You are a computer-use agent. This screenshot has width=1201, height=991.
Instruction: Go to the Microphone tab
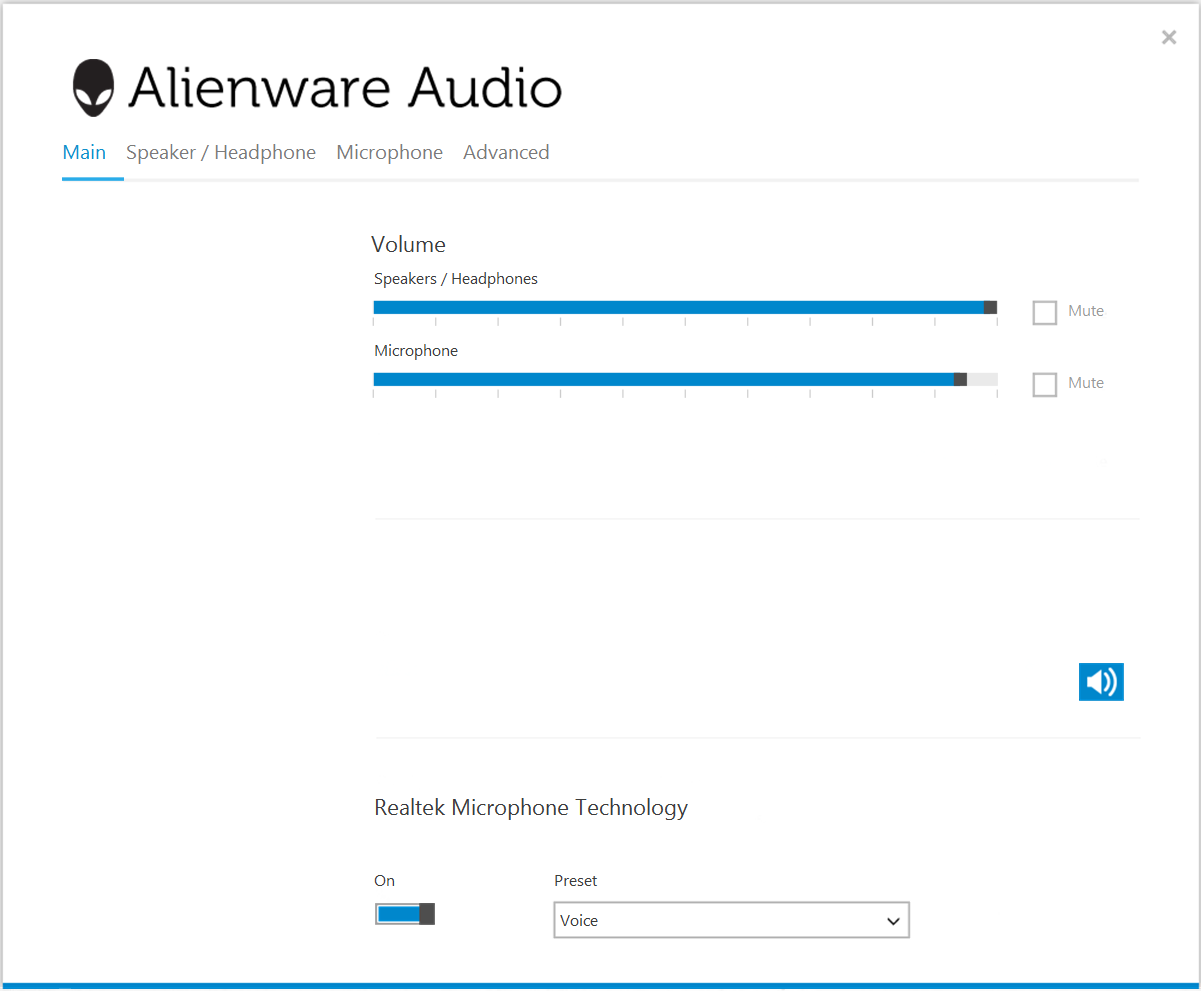[390, 153]
